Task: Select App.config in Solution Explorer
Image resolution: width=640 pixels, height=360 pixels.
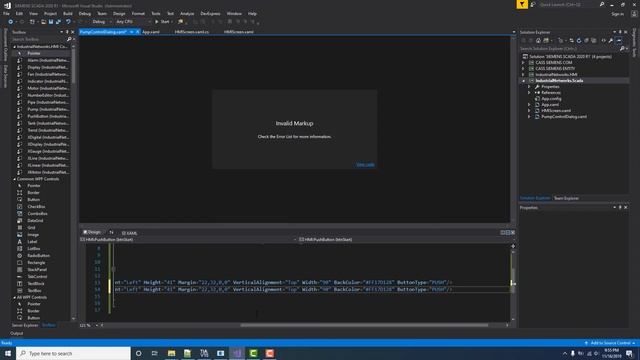Action: pyautogui.click(x=551, y=99)
